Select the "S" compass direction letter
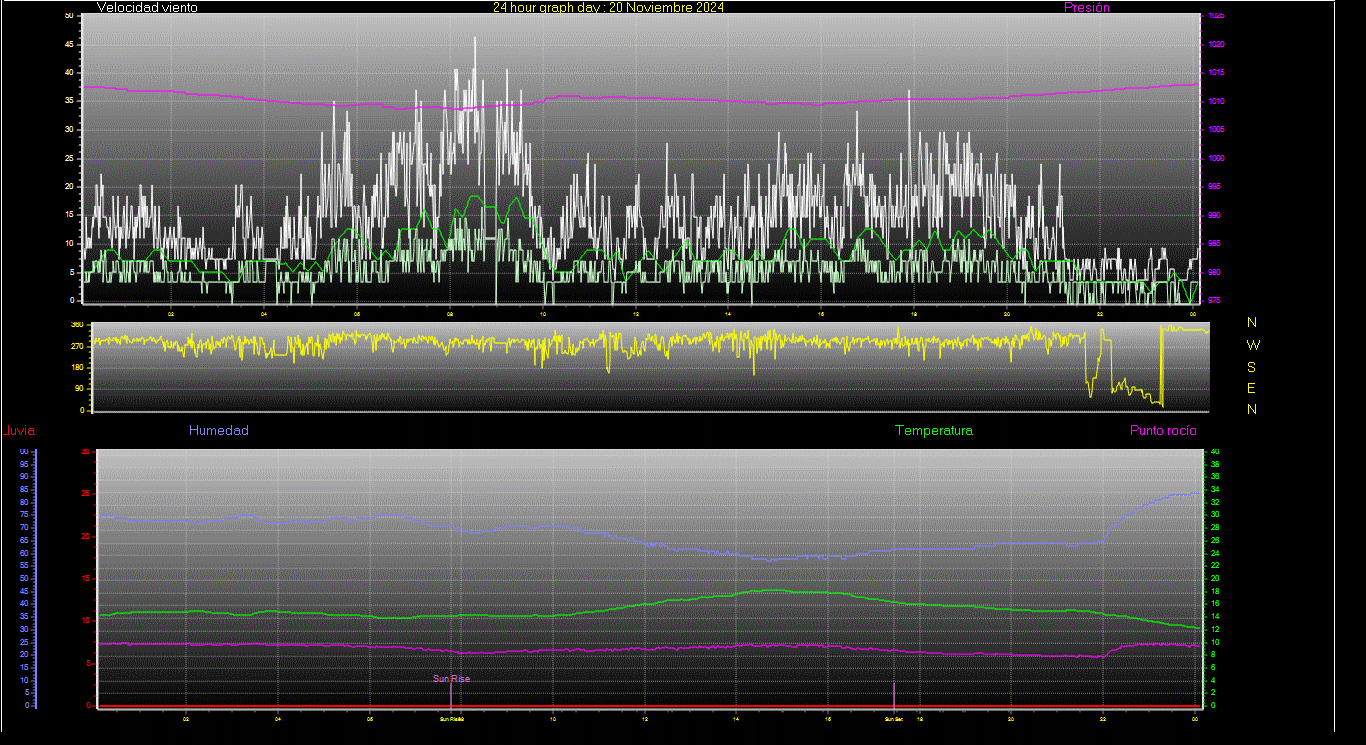The image size is (1366, 745). point(1252,367)
